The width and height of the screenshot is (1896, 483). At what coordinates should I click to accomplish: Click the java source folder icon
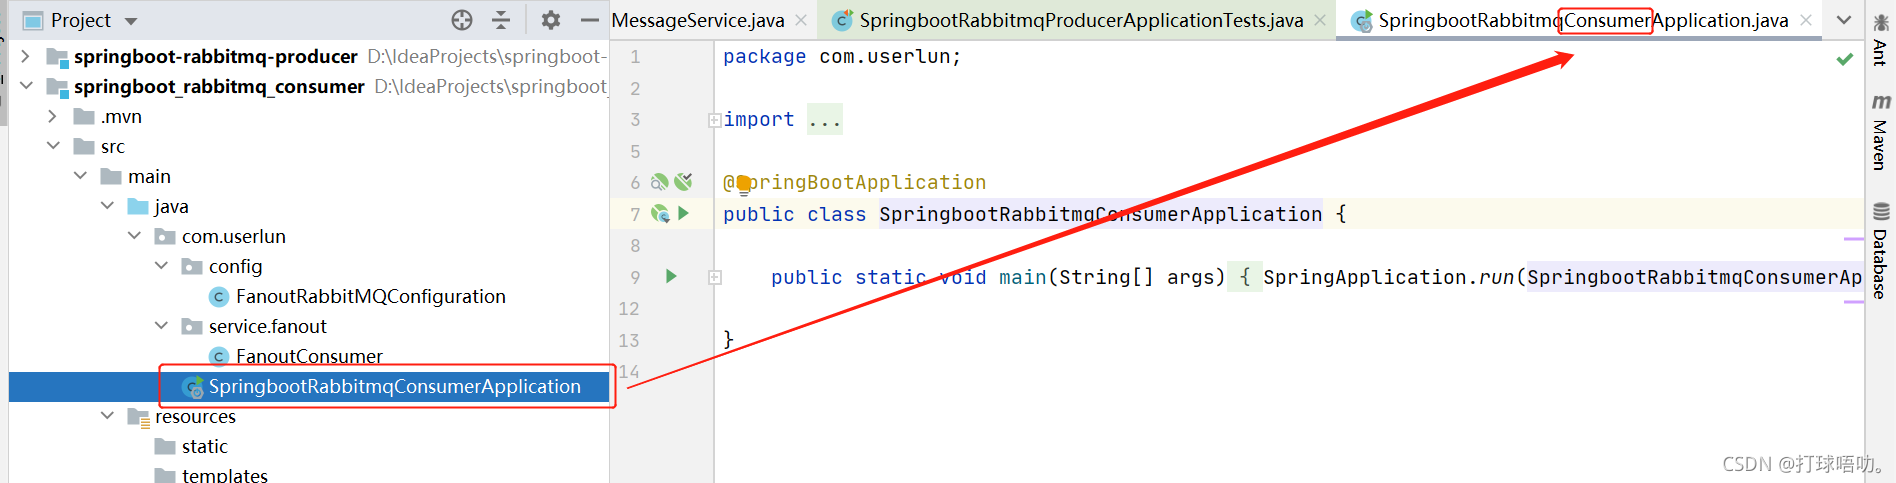tap(138, 207)
